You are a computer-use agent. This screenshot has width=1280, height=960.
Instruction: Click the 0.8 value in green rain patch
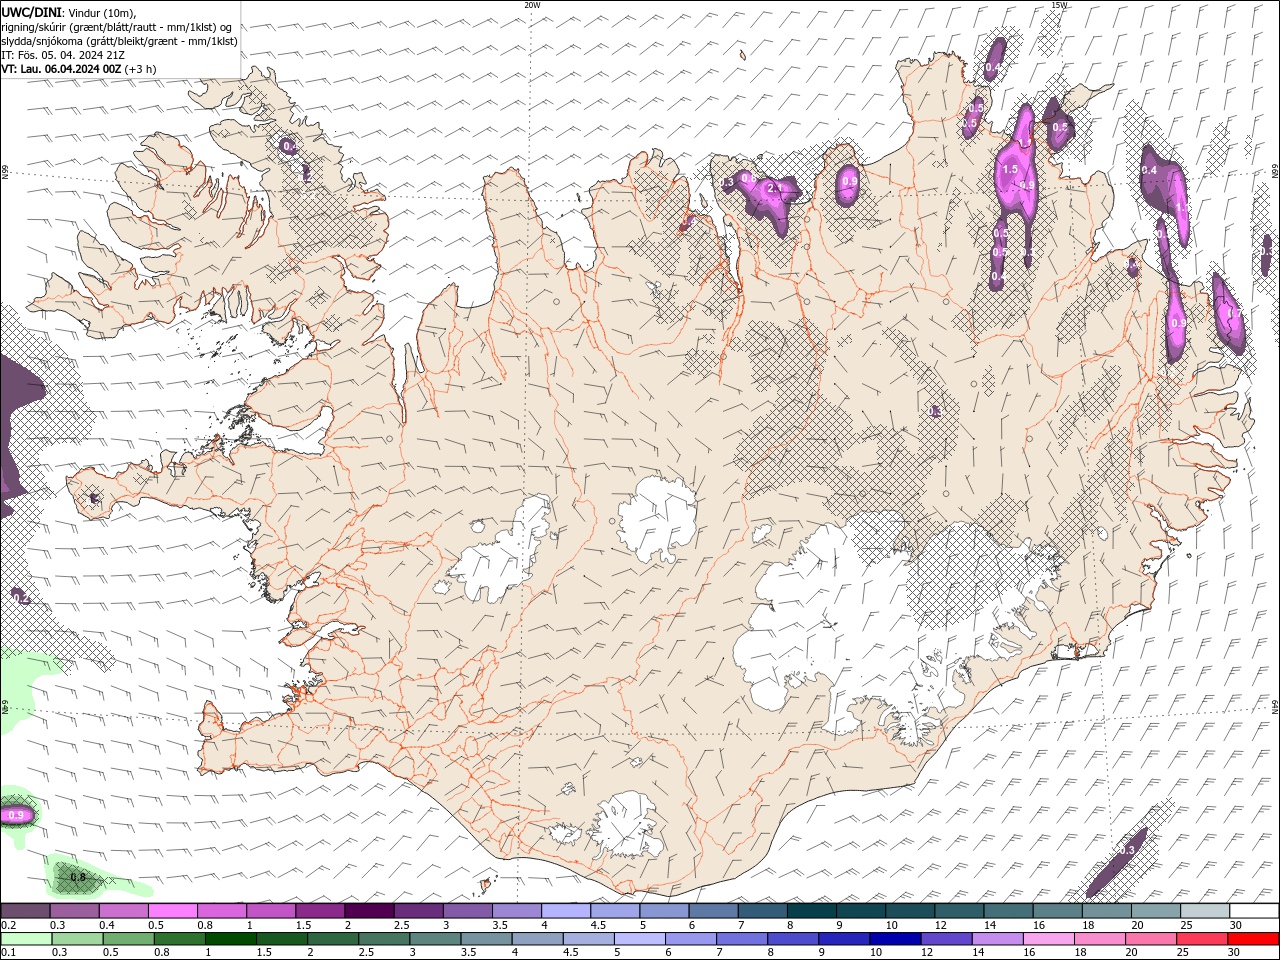78,877
